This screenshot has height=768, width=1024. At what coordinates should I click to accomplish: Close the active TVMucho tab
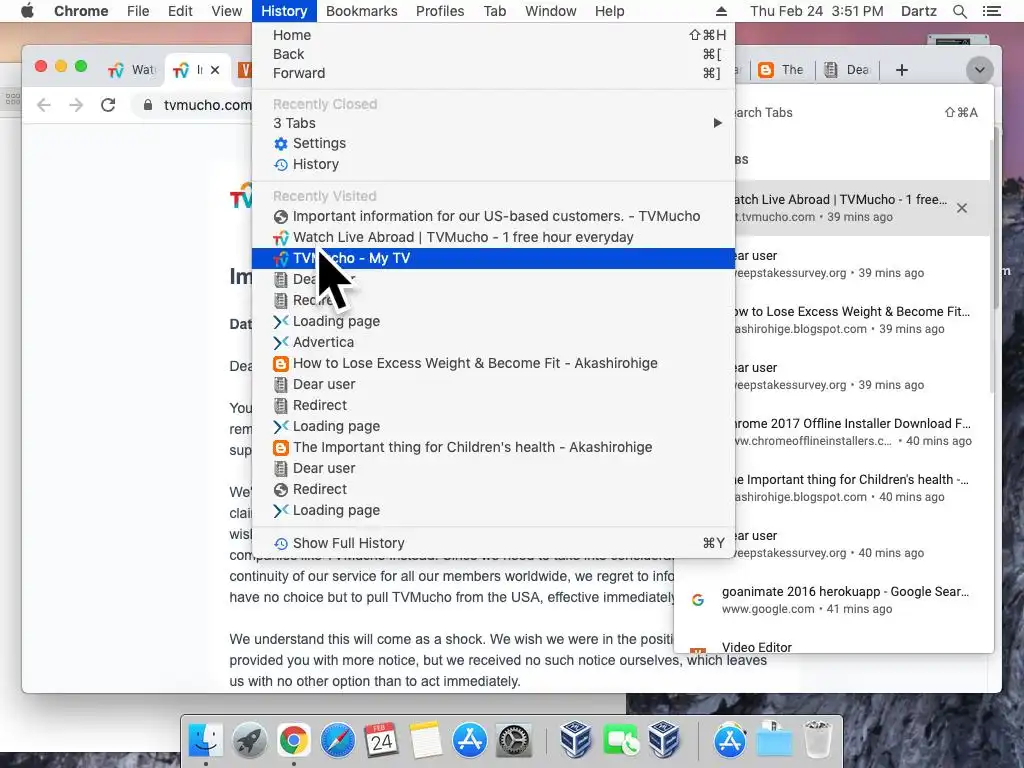216,70
